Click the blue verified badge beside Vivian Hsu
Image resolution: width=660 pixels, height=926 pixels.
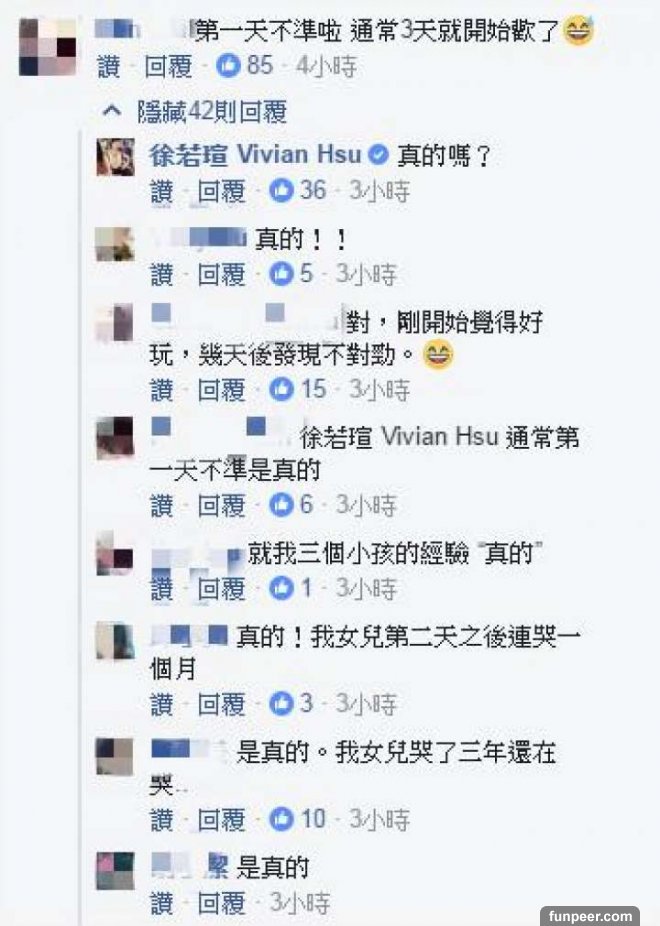[378, 155]
